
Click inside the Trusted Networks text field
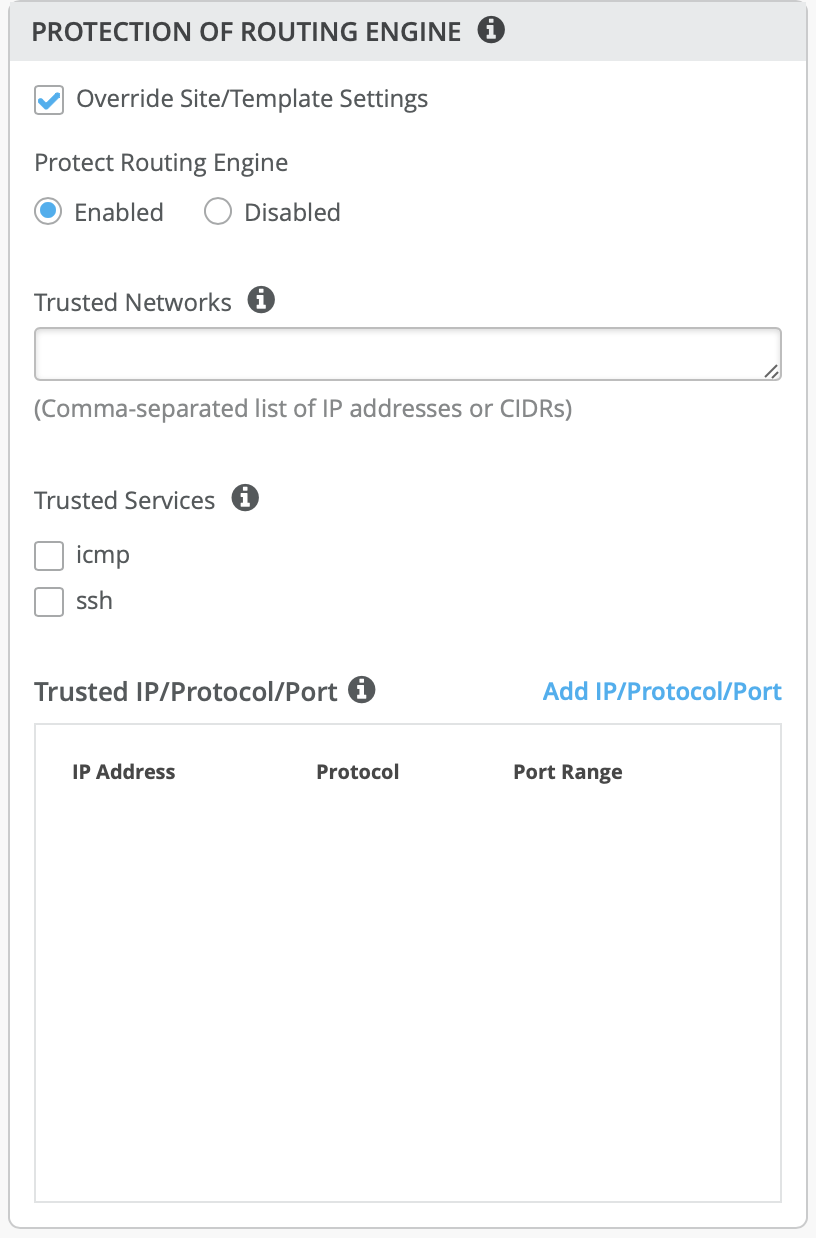[x=400, y=354]
